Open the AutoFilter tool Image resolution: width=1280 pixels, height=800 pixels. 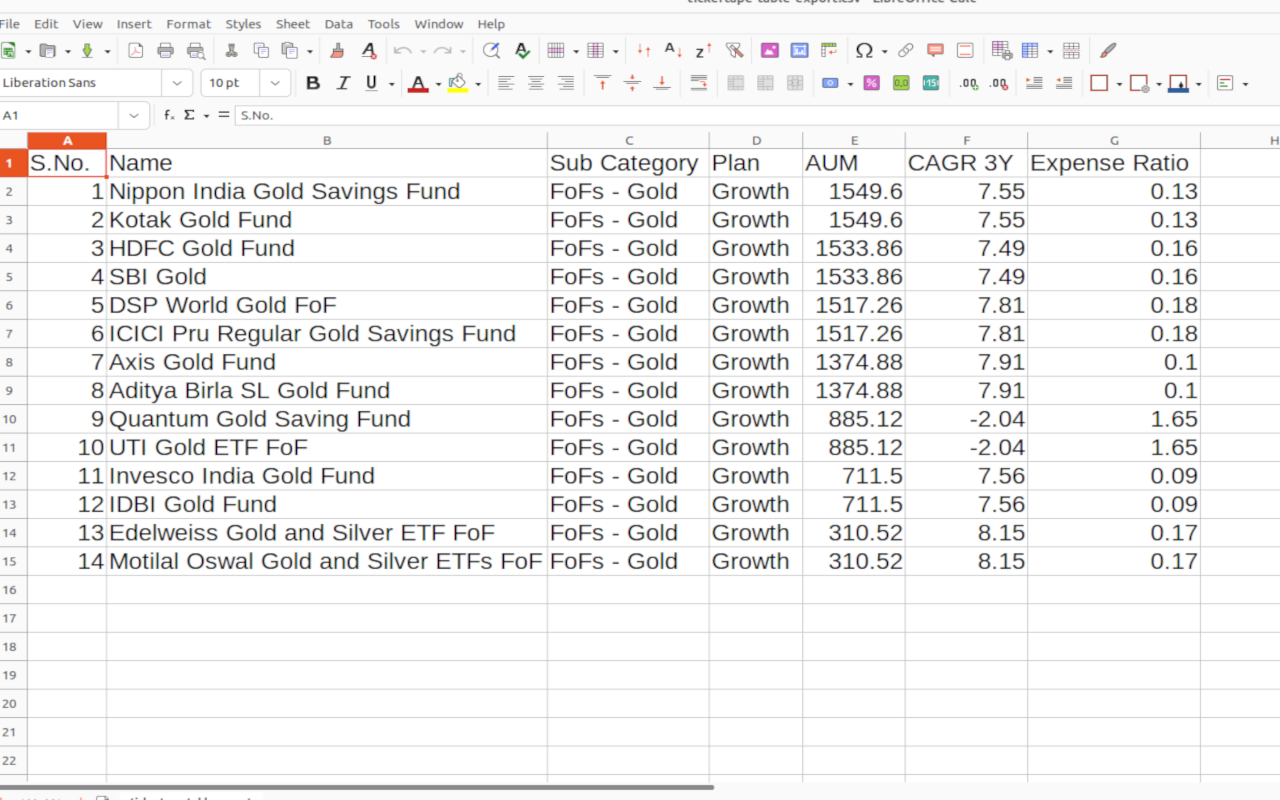(x=734, y=51)
